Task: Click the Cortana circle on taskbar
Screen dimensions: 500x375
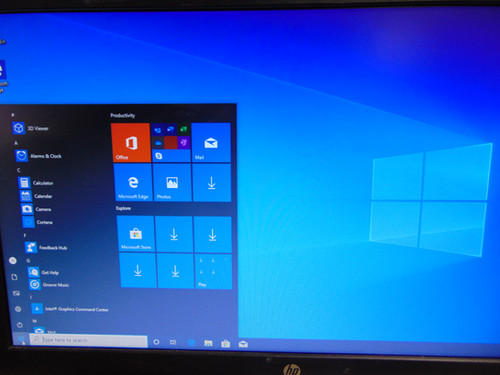Action: click(156, 342)
